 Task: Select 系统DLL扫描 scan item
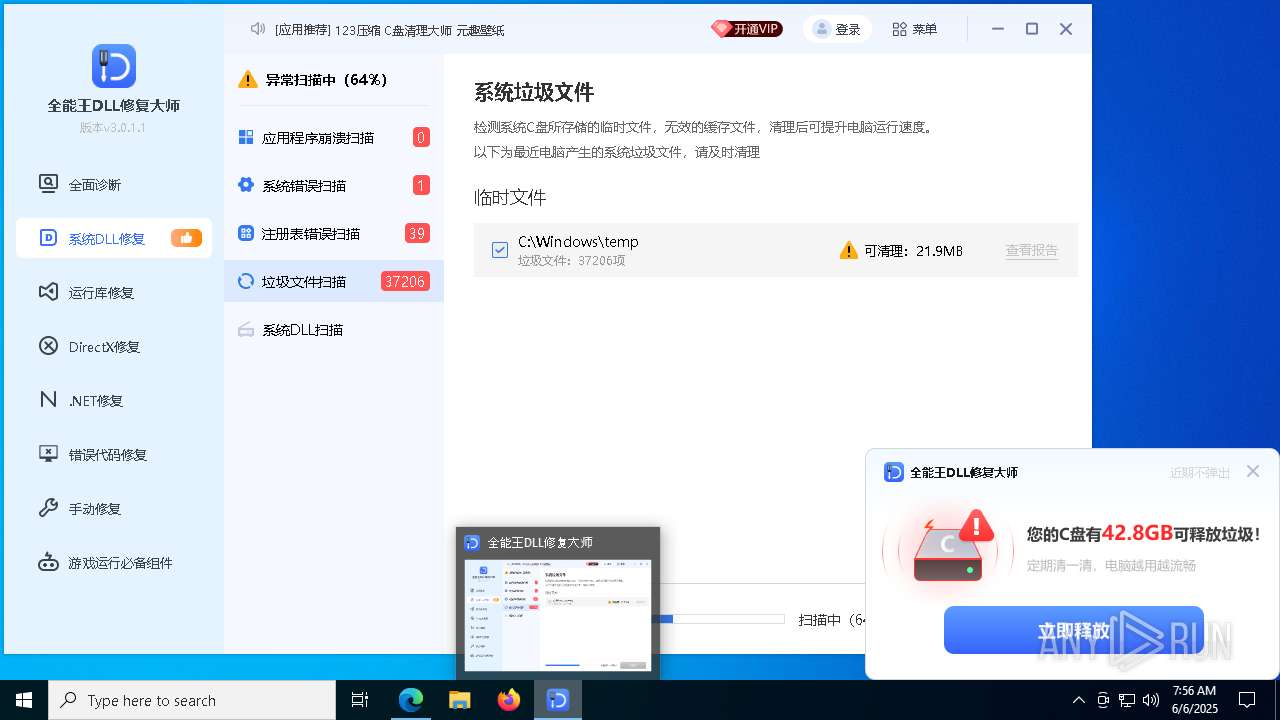pyautogui.click(x=334, y=329)
